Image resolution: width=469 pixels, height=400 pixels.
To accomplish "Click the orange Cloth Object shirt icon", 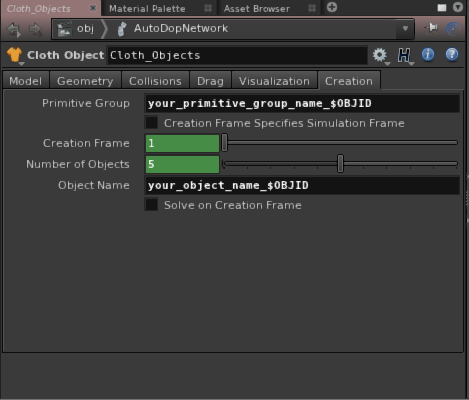I will pyautogui.click(x=14, y=55).
